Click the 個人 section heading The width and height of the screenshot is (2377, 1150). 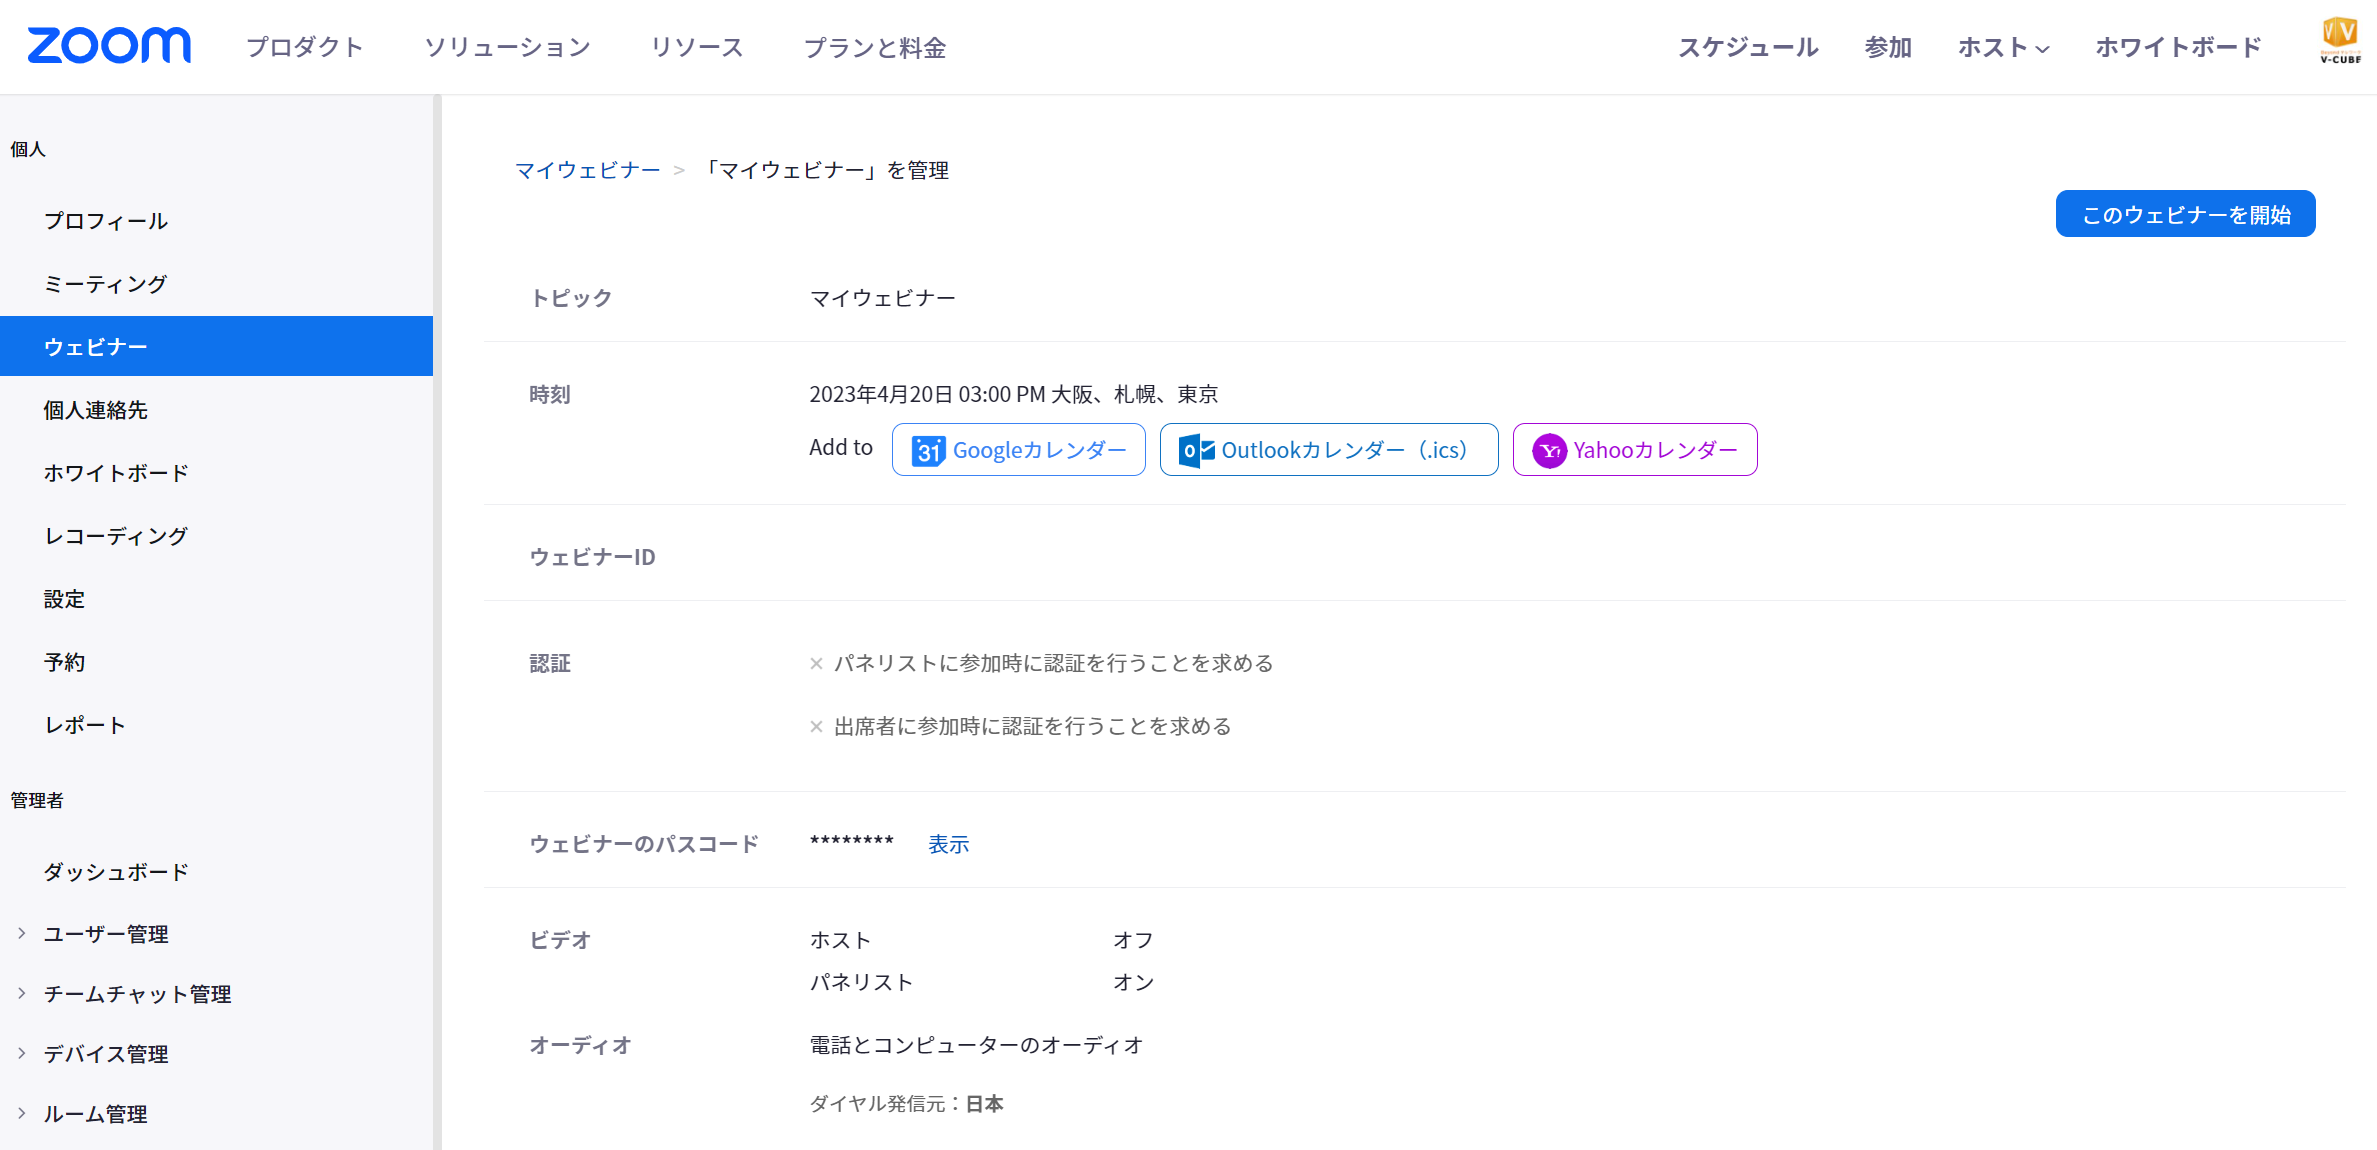(28, 149)
